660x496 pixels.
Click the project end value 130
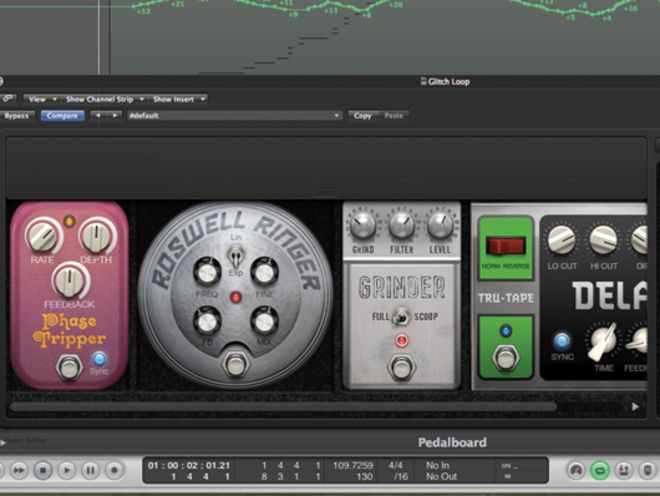pyautogui.click(x=365, y=477)
